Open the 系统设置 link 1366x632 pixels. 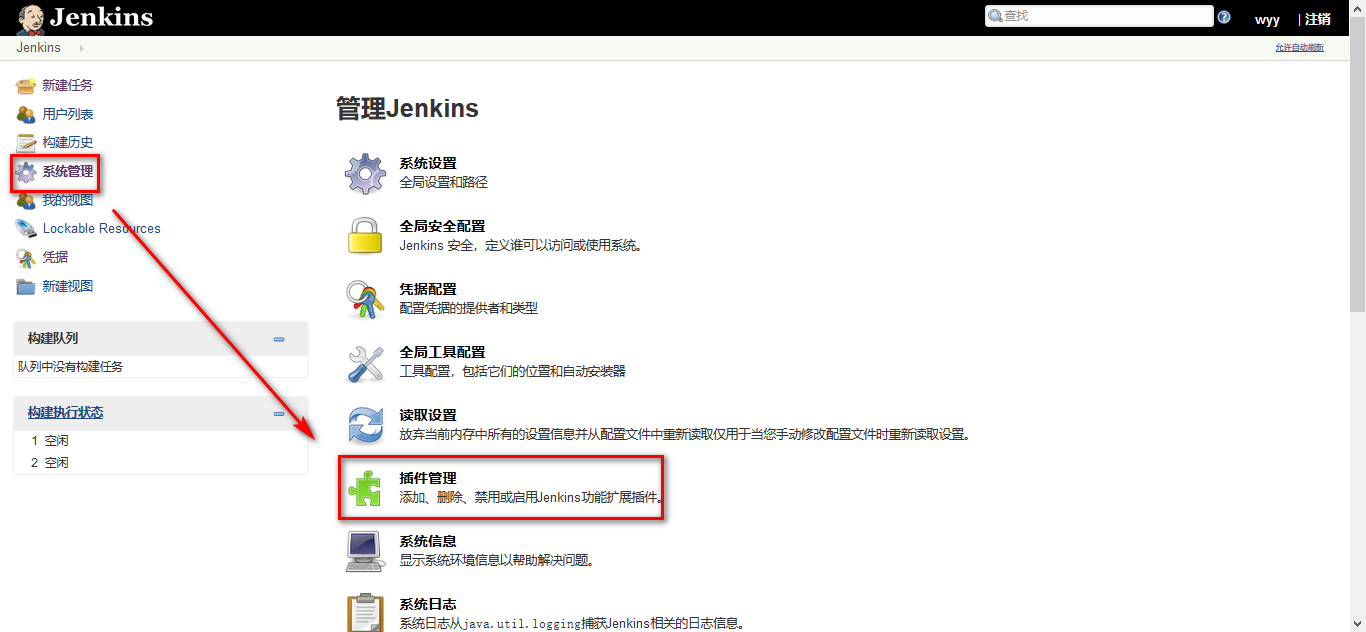pyautogui.click(x=428, y=163)
